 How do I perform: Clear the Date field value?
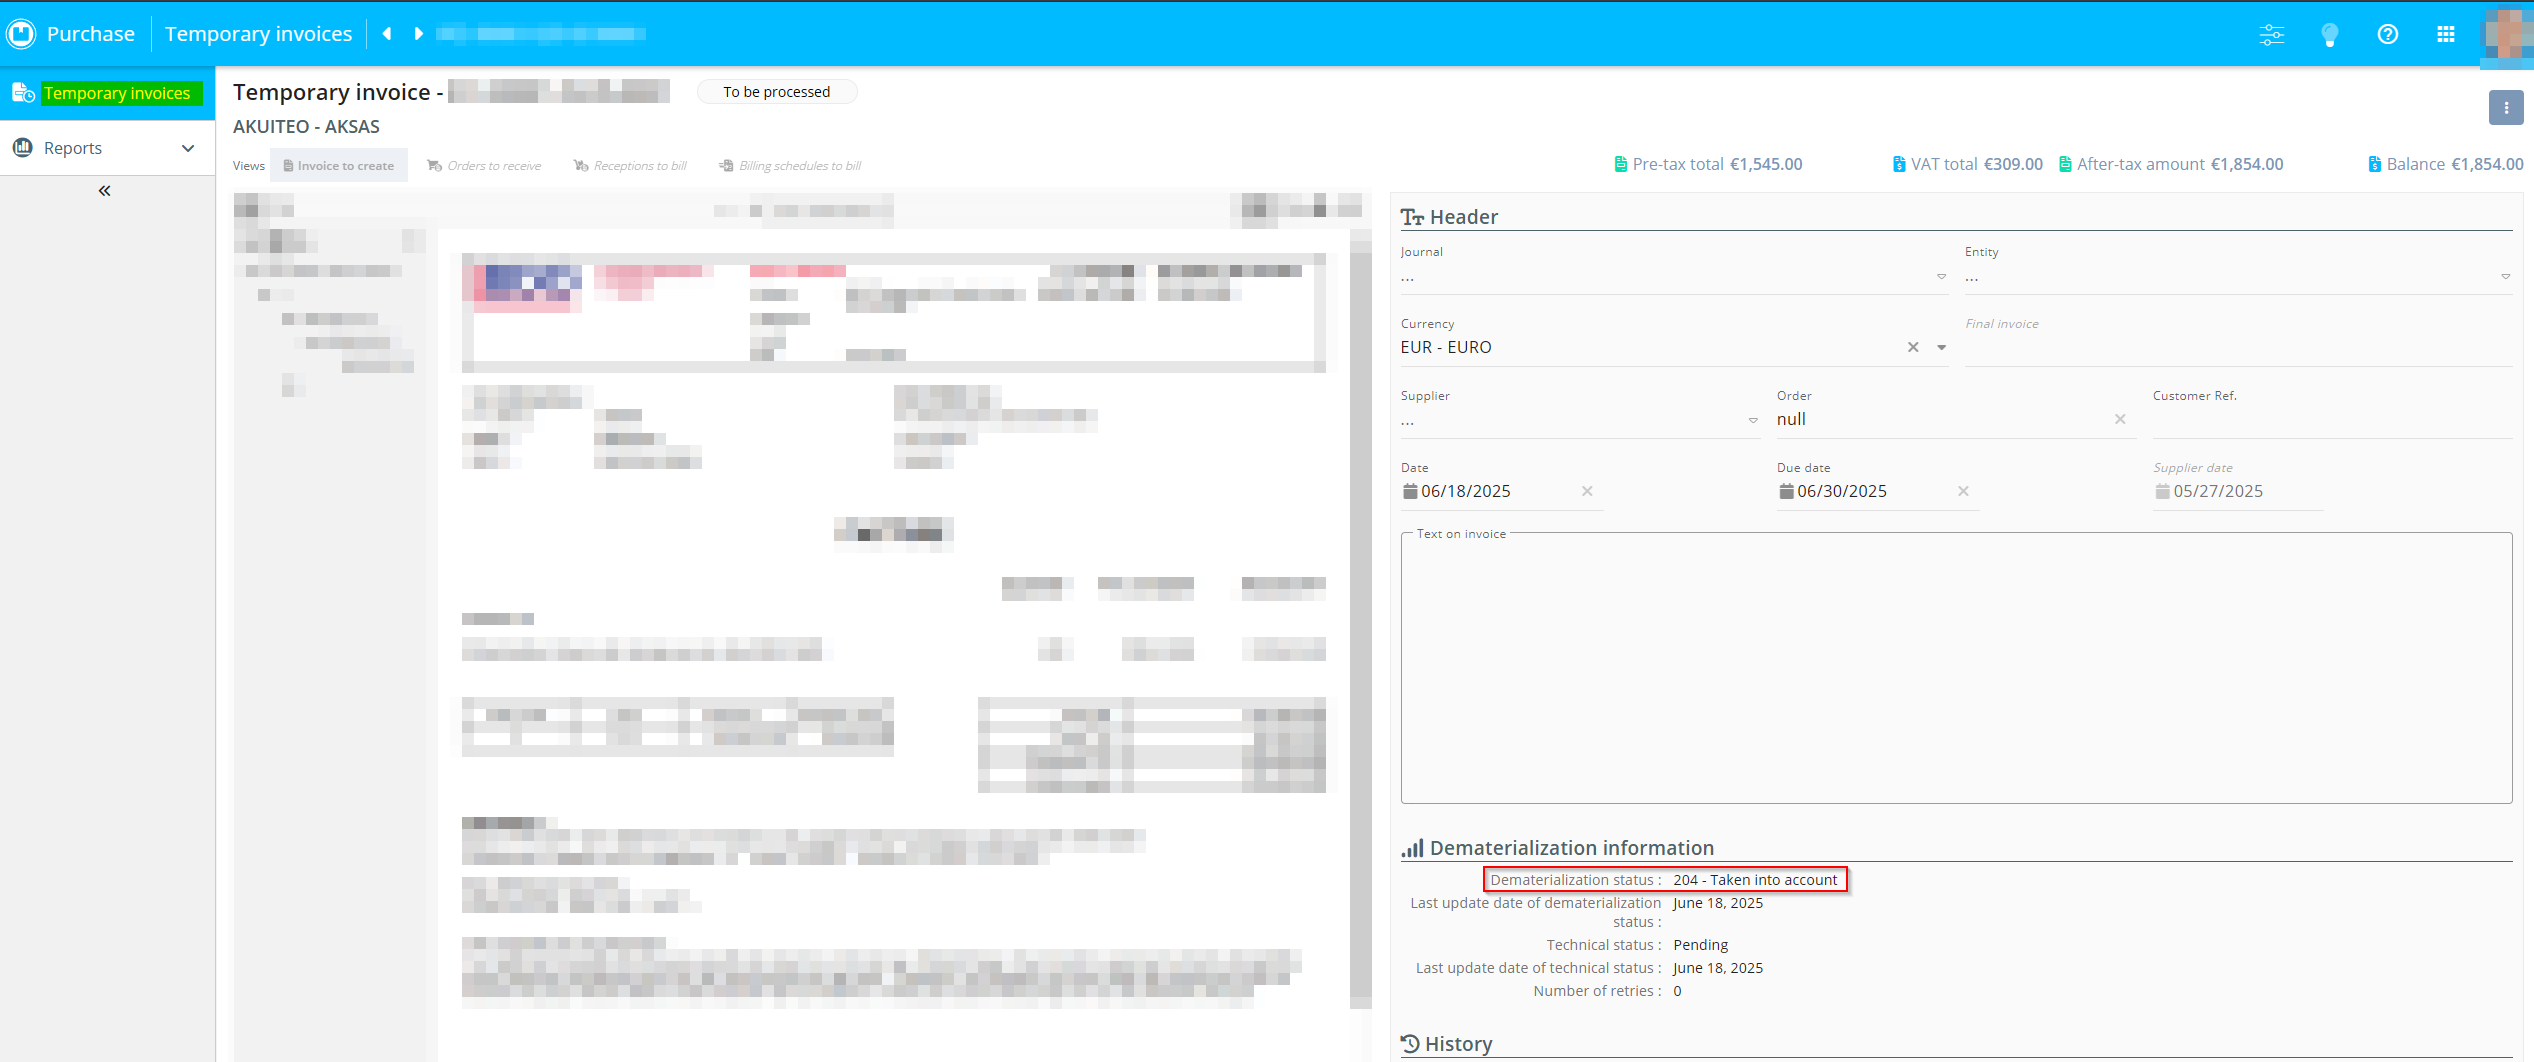1587,491
